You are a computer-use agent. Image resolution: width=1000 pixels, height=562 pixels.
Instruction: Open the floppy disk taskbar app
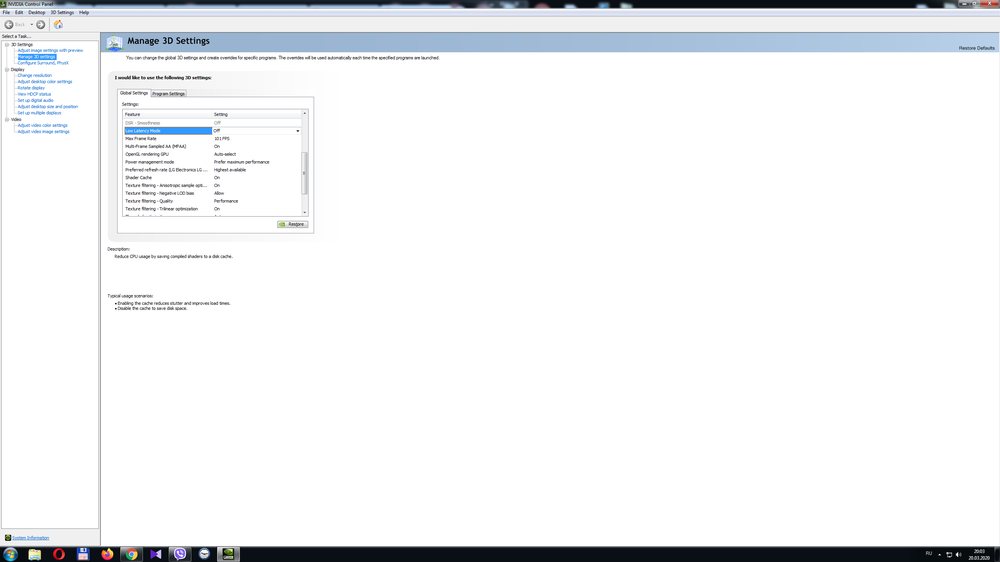pos(83,554)
